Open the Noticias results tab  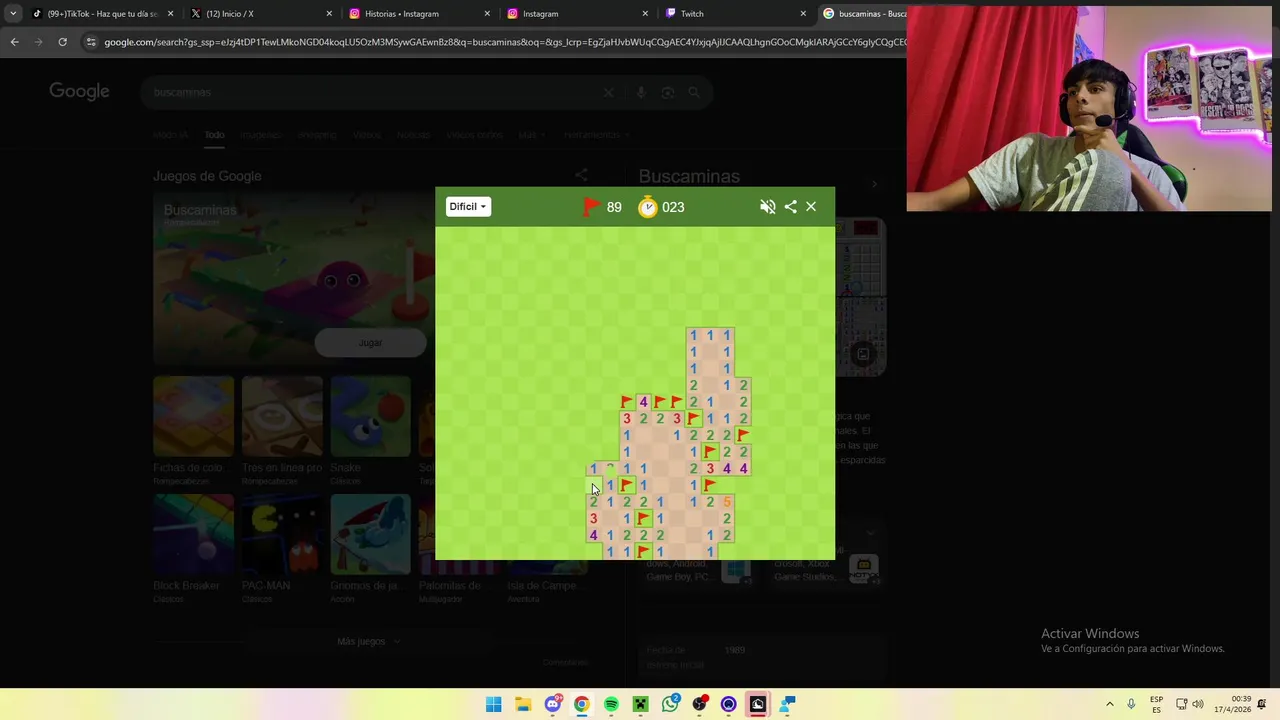click(413, 135)
